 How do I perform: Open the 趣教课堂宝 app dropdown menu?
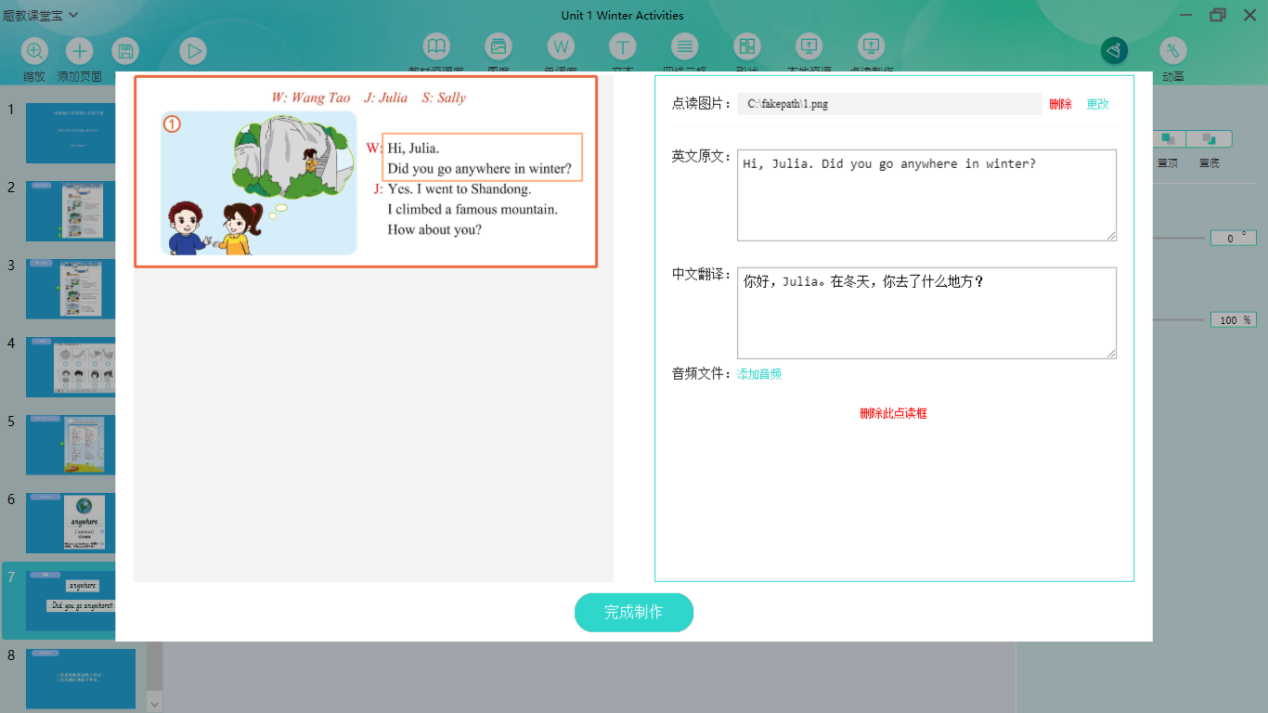pyautogui.click(x=40, y=15)
